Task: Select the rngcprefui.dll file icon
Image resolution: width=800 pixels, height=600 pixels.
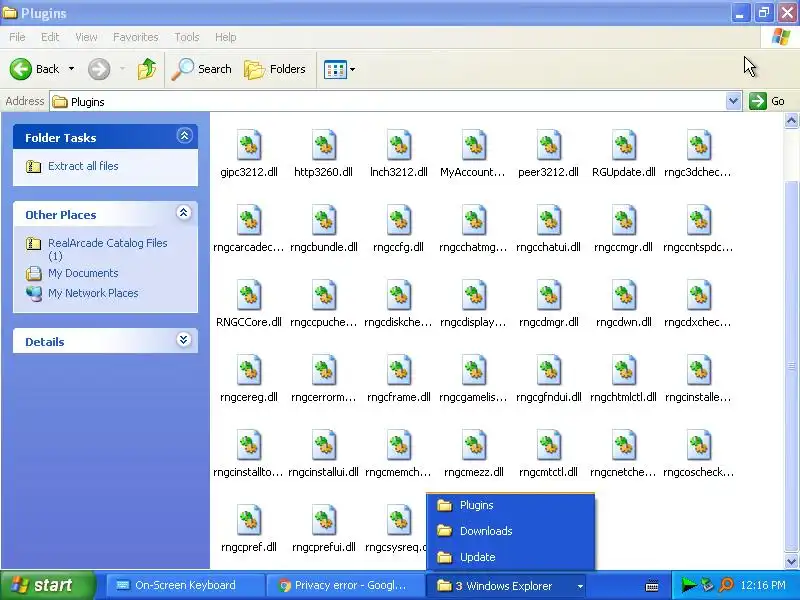Action: [x=324, y=520]
